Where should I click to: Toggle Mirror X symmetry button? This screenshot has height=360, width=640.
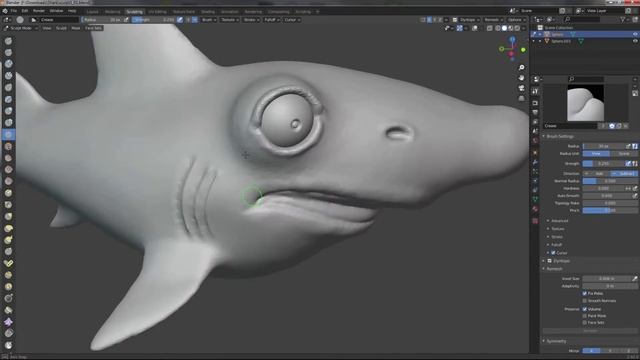[x=591, y=351]
